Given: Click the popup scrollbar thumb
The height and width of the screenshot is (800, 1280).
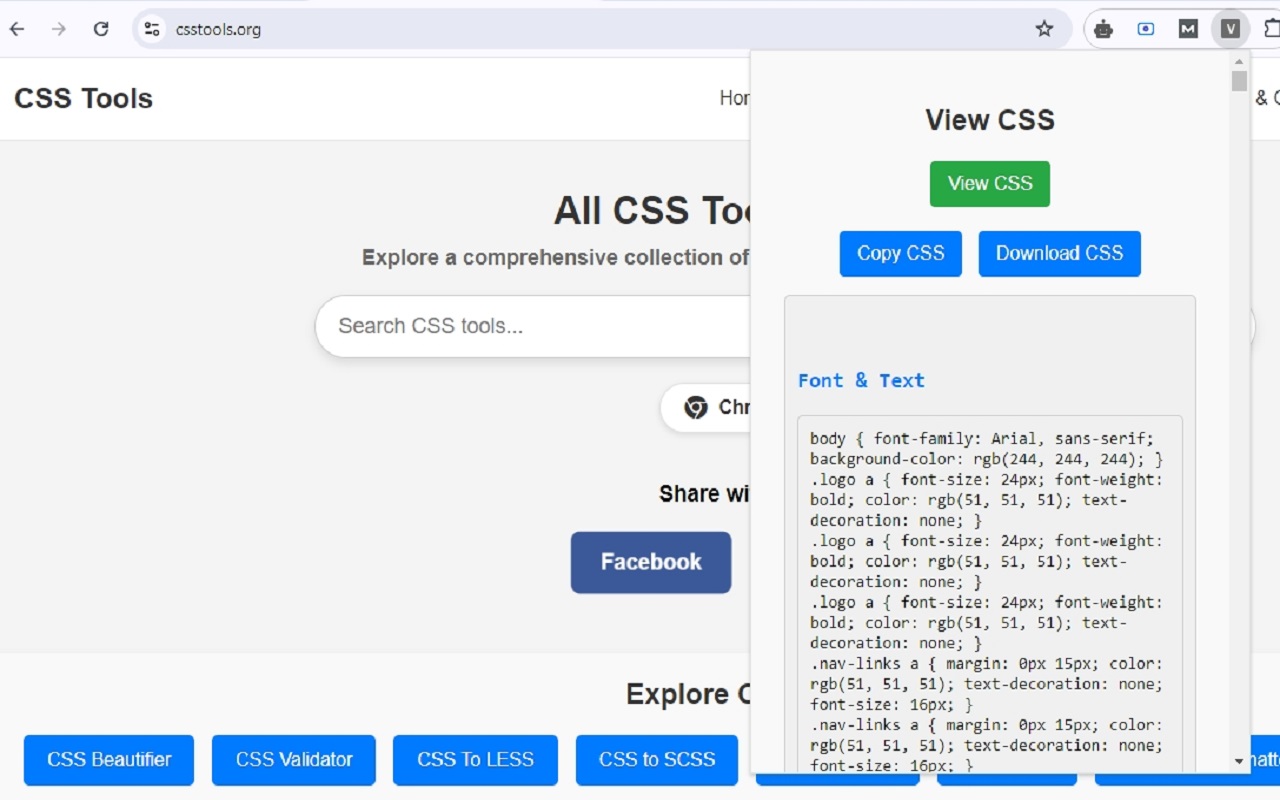Looking at the screenshot, I should [x=1239, y=81].
